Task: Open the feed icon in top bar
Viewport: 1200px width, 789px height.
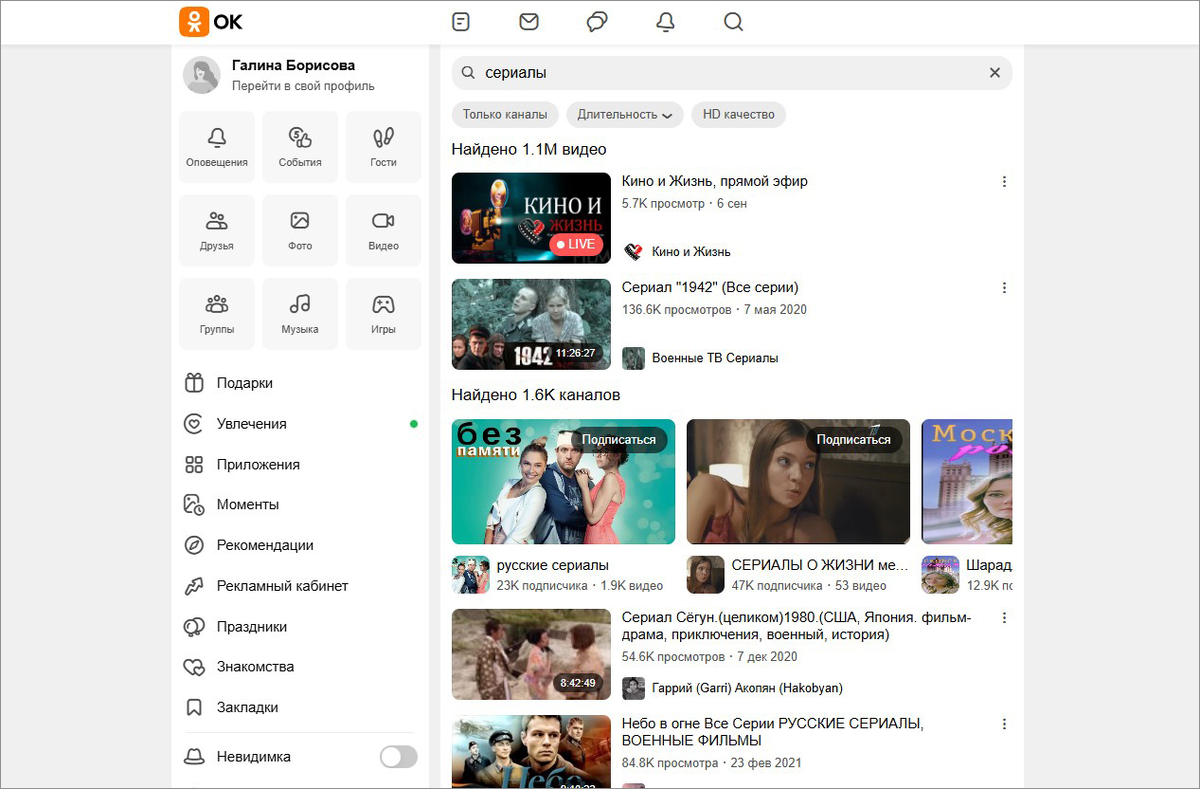Action: click(x=461, y=21)
